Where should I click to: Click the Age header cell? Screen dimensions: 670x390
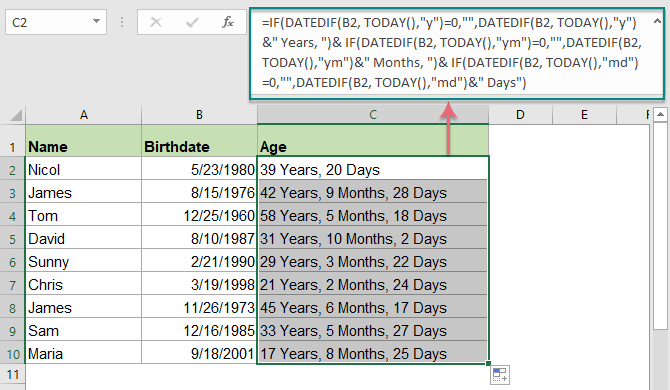[x=373, y=141]
